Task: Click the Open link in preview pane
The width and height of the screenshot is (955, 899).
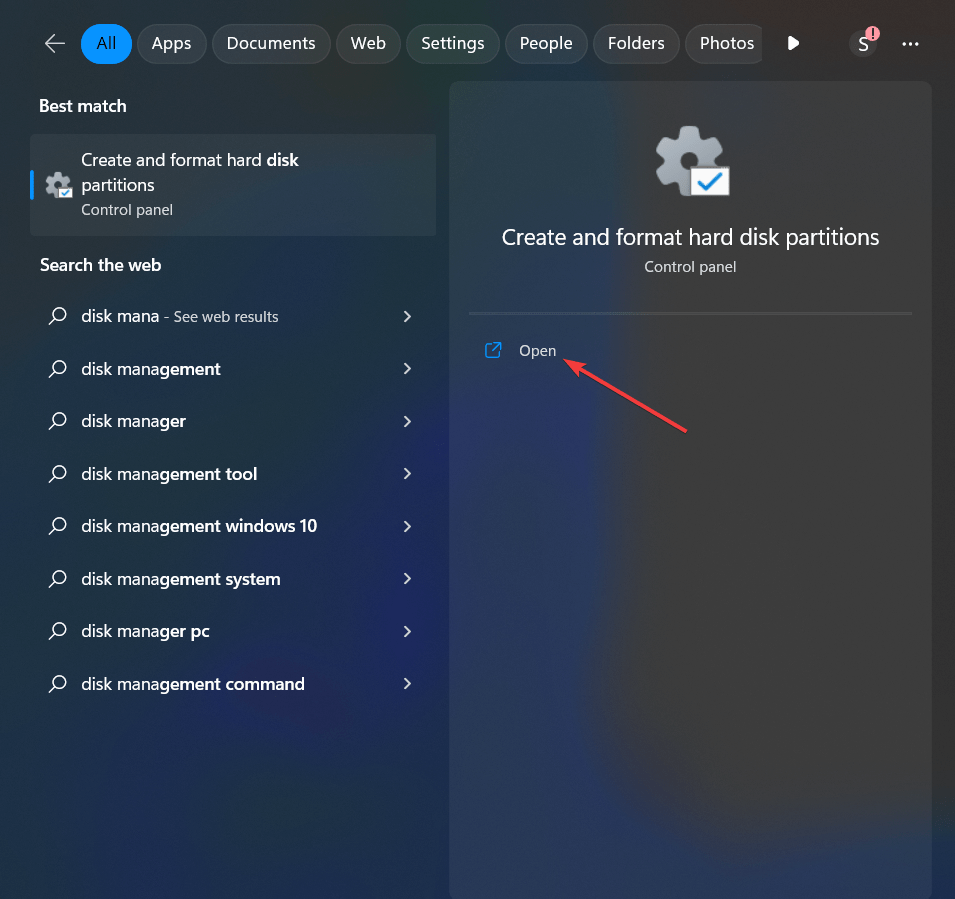Action: coord(538,350)
